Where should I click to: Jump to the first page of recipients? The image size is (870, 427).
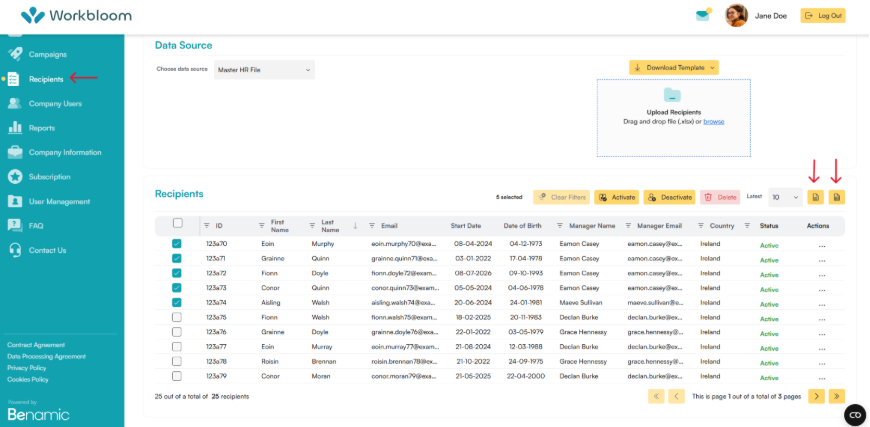(656, 396)
